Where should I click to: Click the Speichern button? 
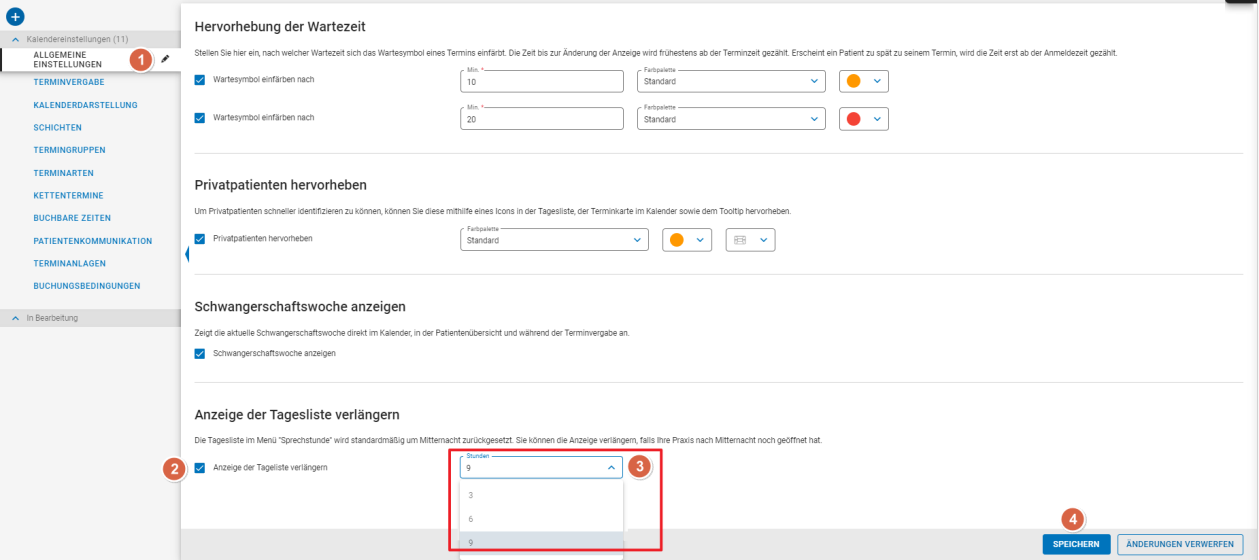[1076, 544]
